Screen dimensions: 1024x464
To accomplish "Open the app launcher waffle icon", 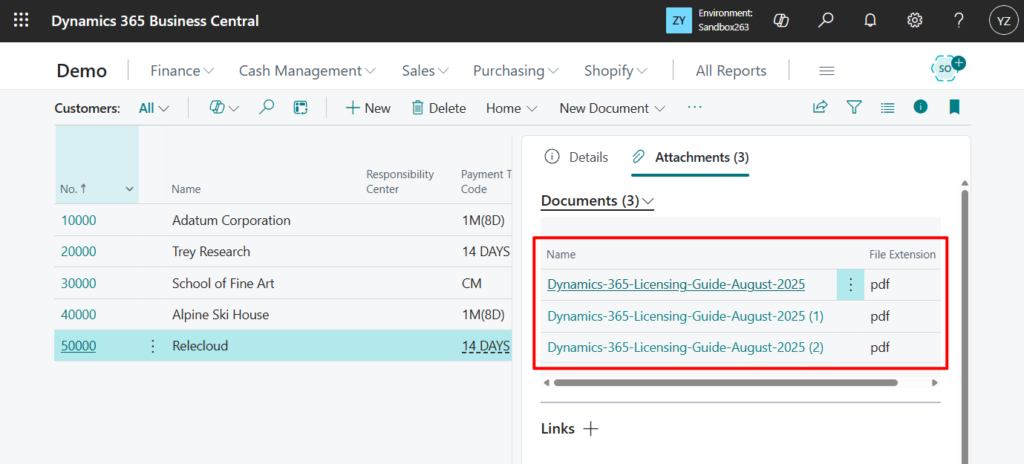I will pos(21,21).
